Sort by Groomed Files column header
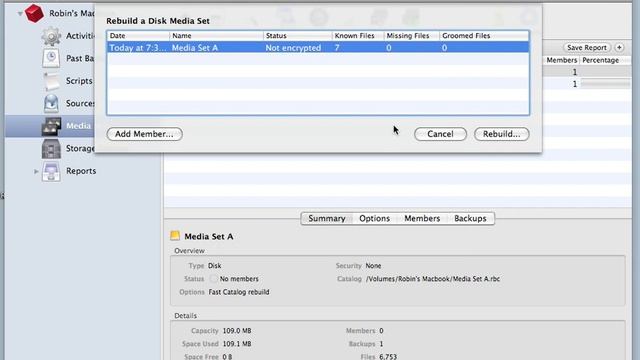Screen dimensions: 640x360 pyautogui.click(x=484, y=36)
